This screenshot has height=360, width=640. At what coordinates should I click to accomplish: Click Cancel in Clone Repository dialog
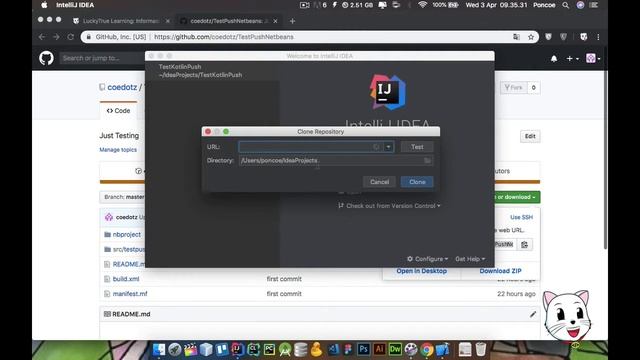[379, 182]
